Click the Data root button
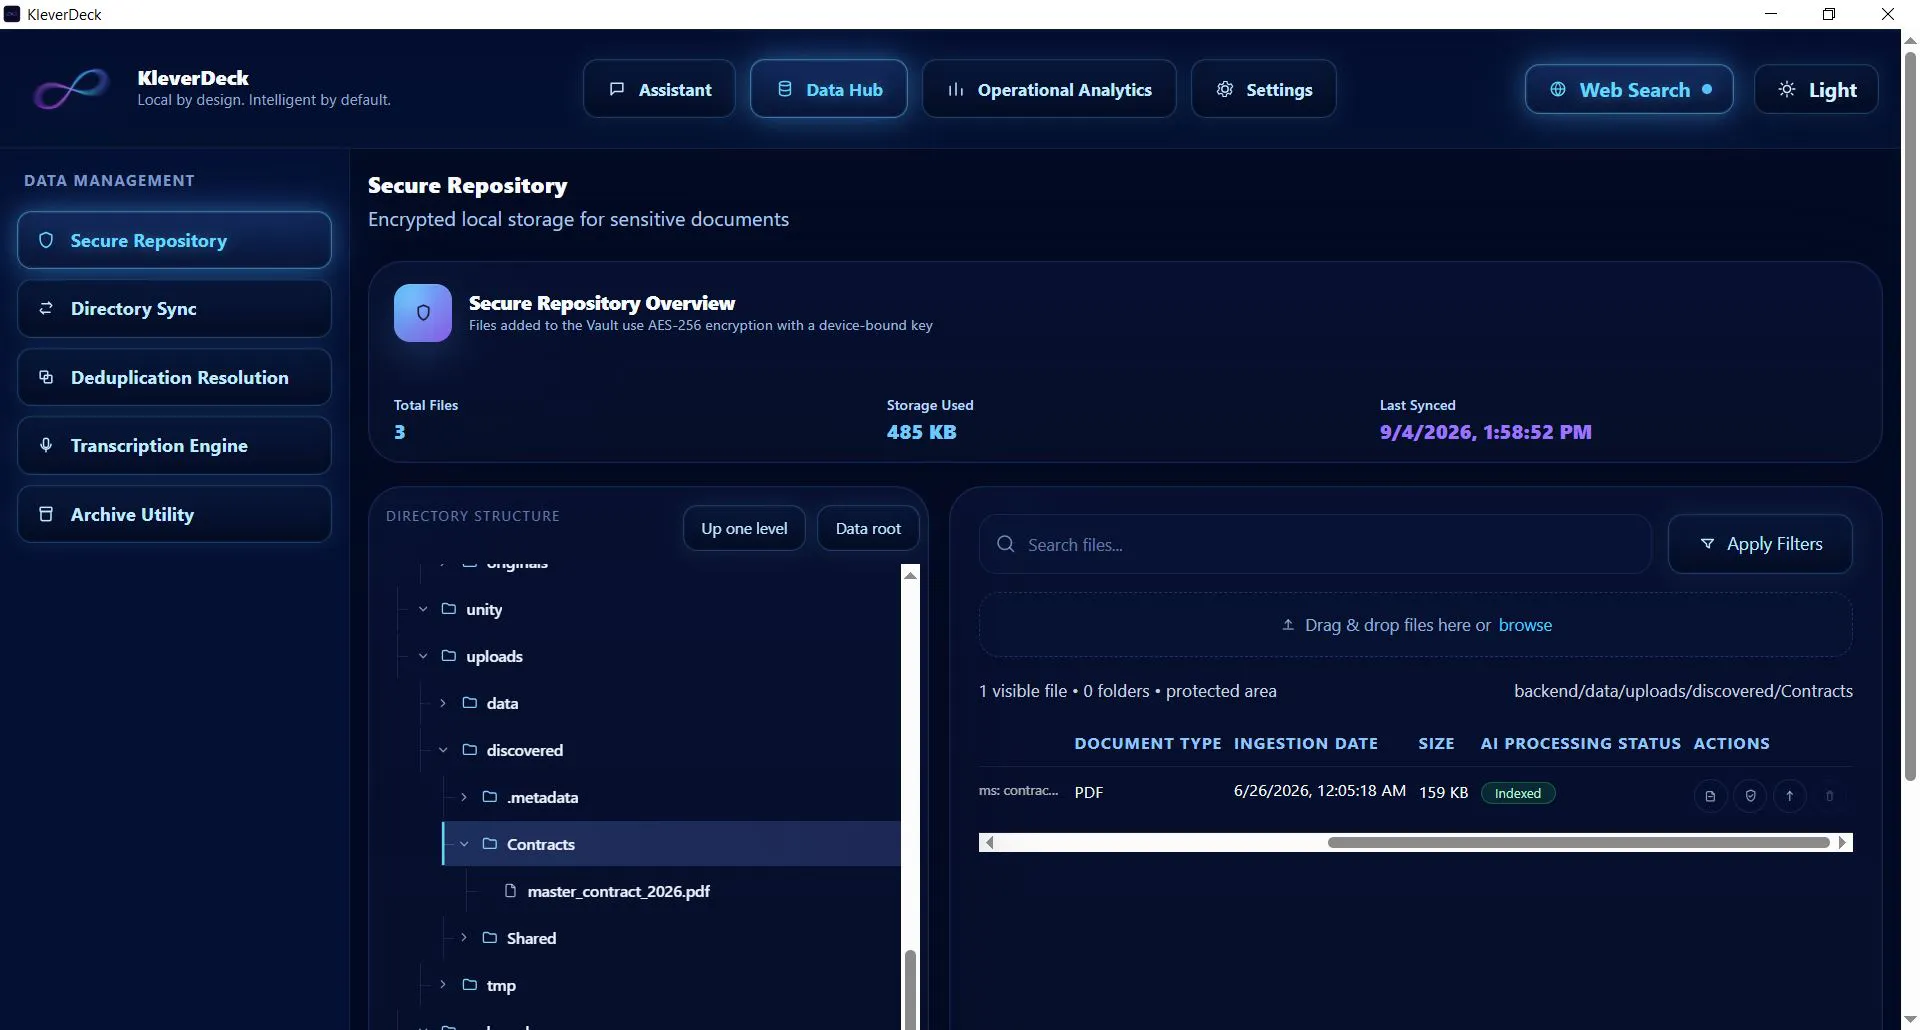This screenshot has width=1920, height=1030. [x=868, y=528]
